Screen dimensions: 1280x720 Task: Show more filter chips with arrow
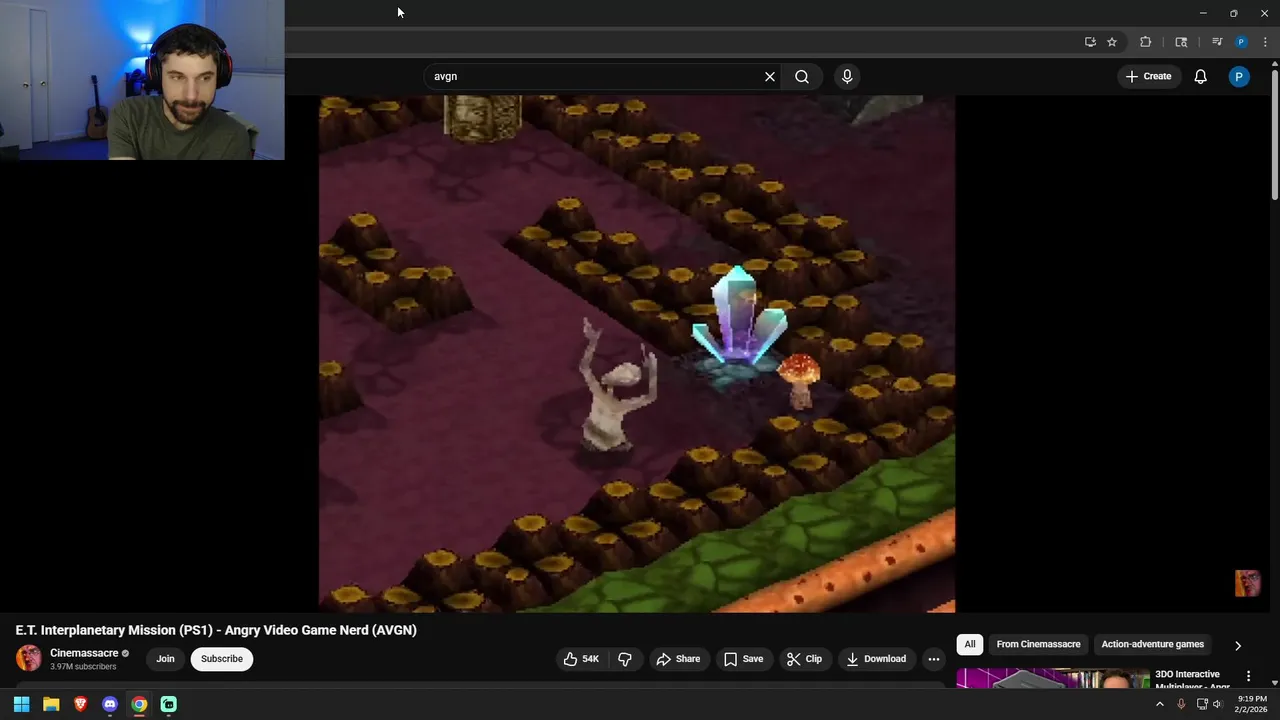[1238, 645]
